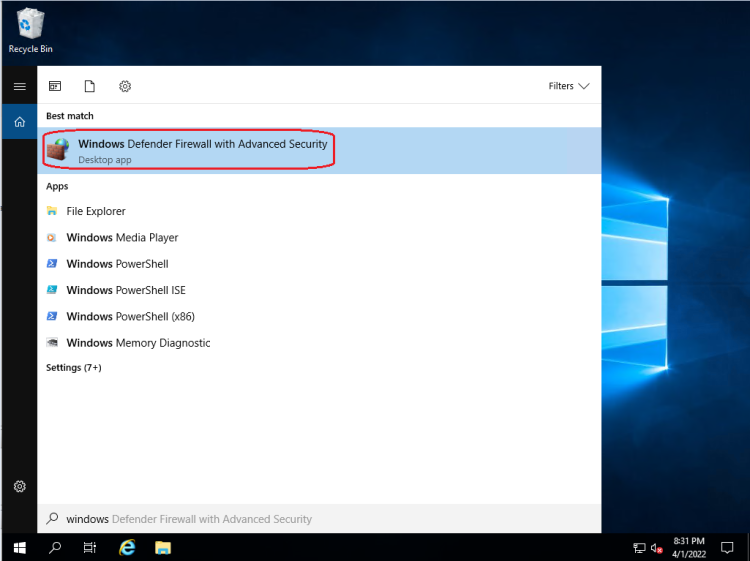Open Windows Defender Firewall with Advanced Security

coord(319,151)
